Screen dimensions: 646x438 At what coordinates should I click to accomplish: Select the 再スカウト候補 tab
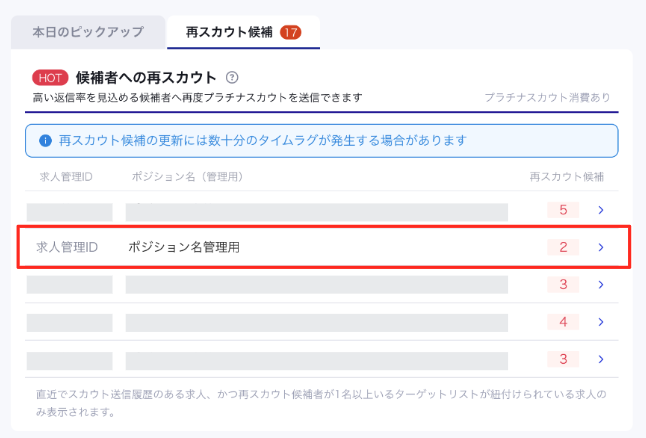point(231,32)
